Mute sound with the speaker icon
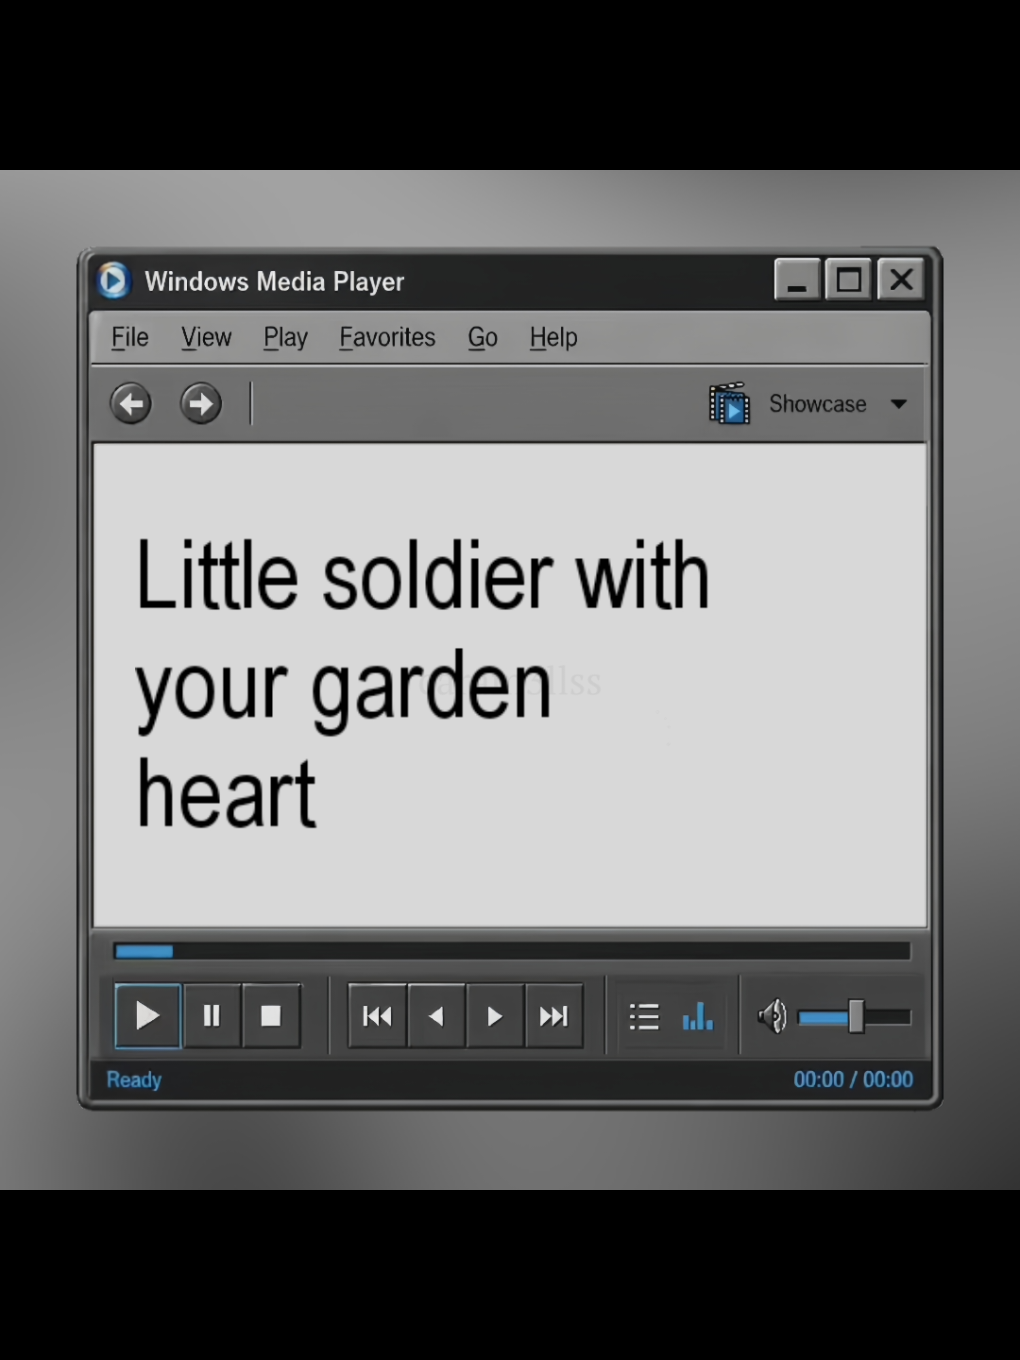 tap(772, 1017)
